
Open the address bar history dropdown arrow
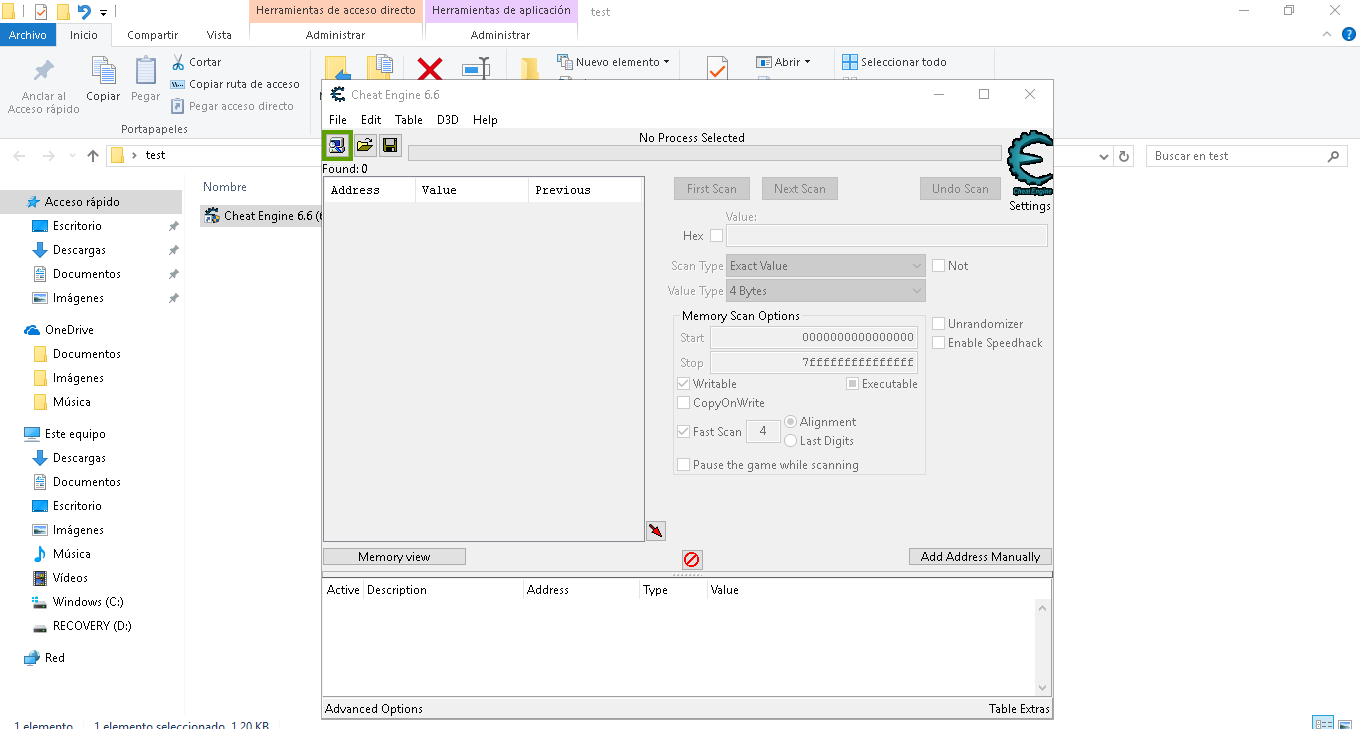coord(1104,156)
